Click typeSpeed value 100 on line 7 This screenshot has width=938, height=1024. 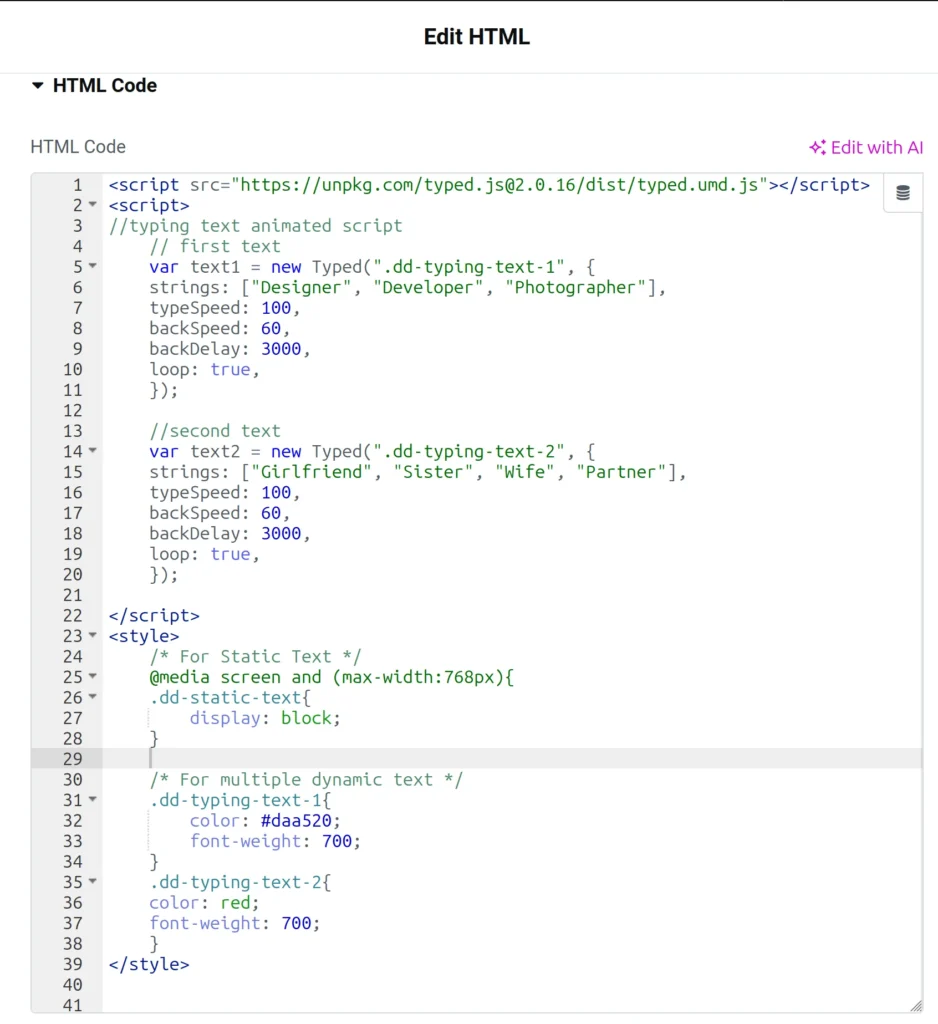276,308
